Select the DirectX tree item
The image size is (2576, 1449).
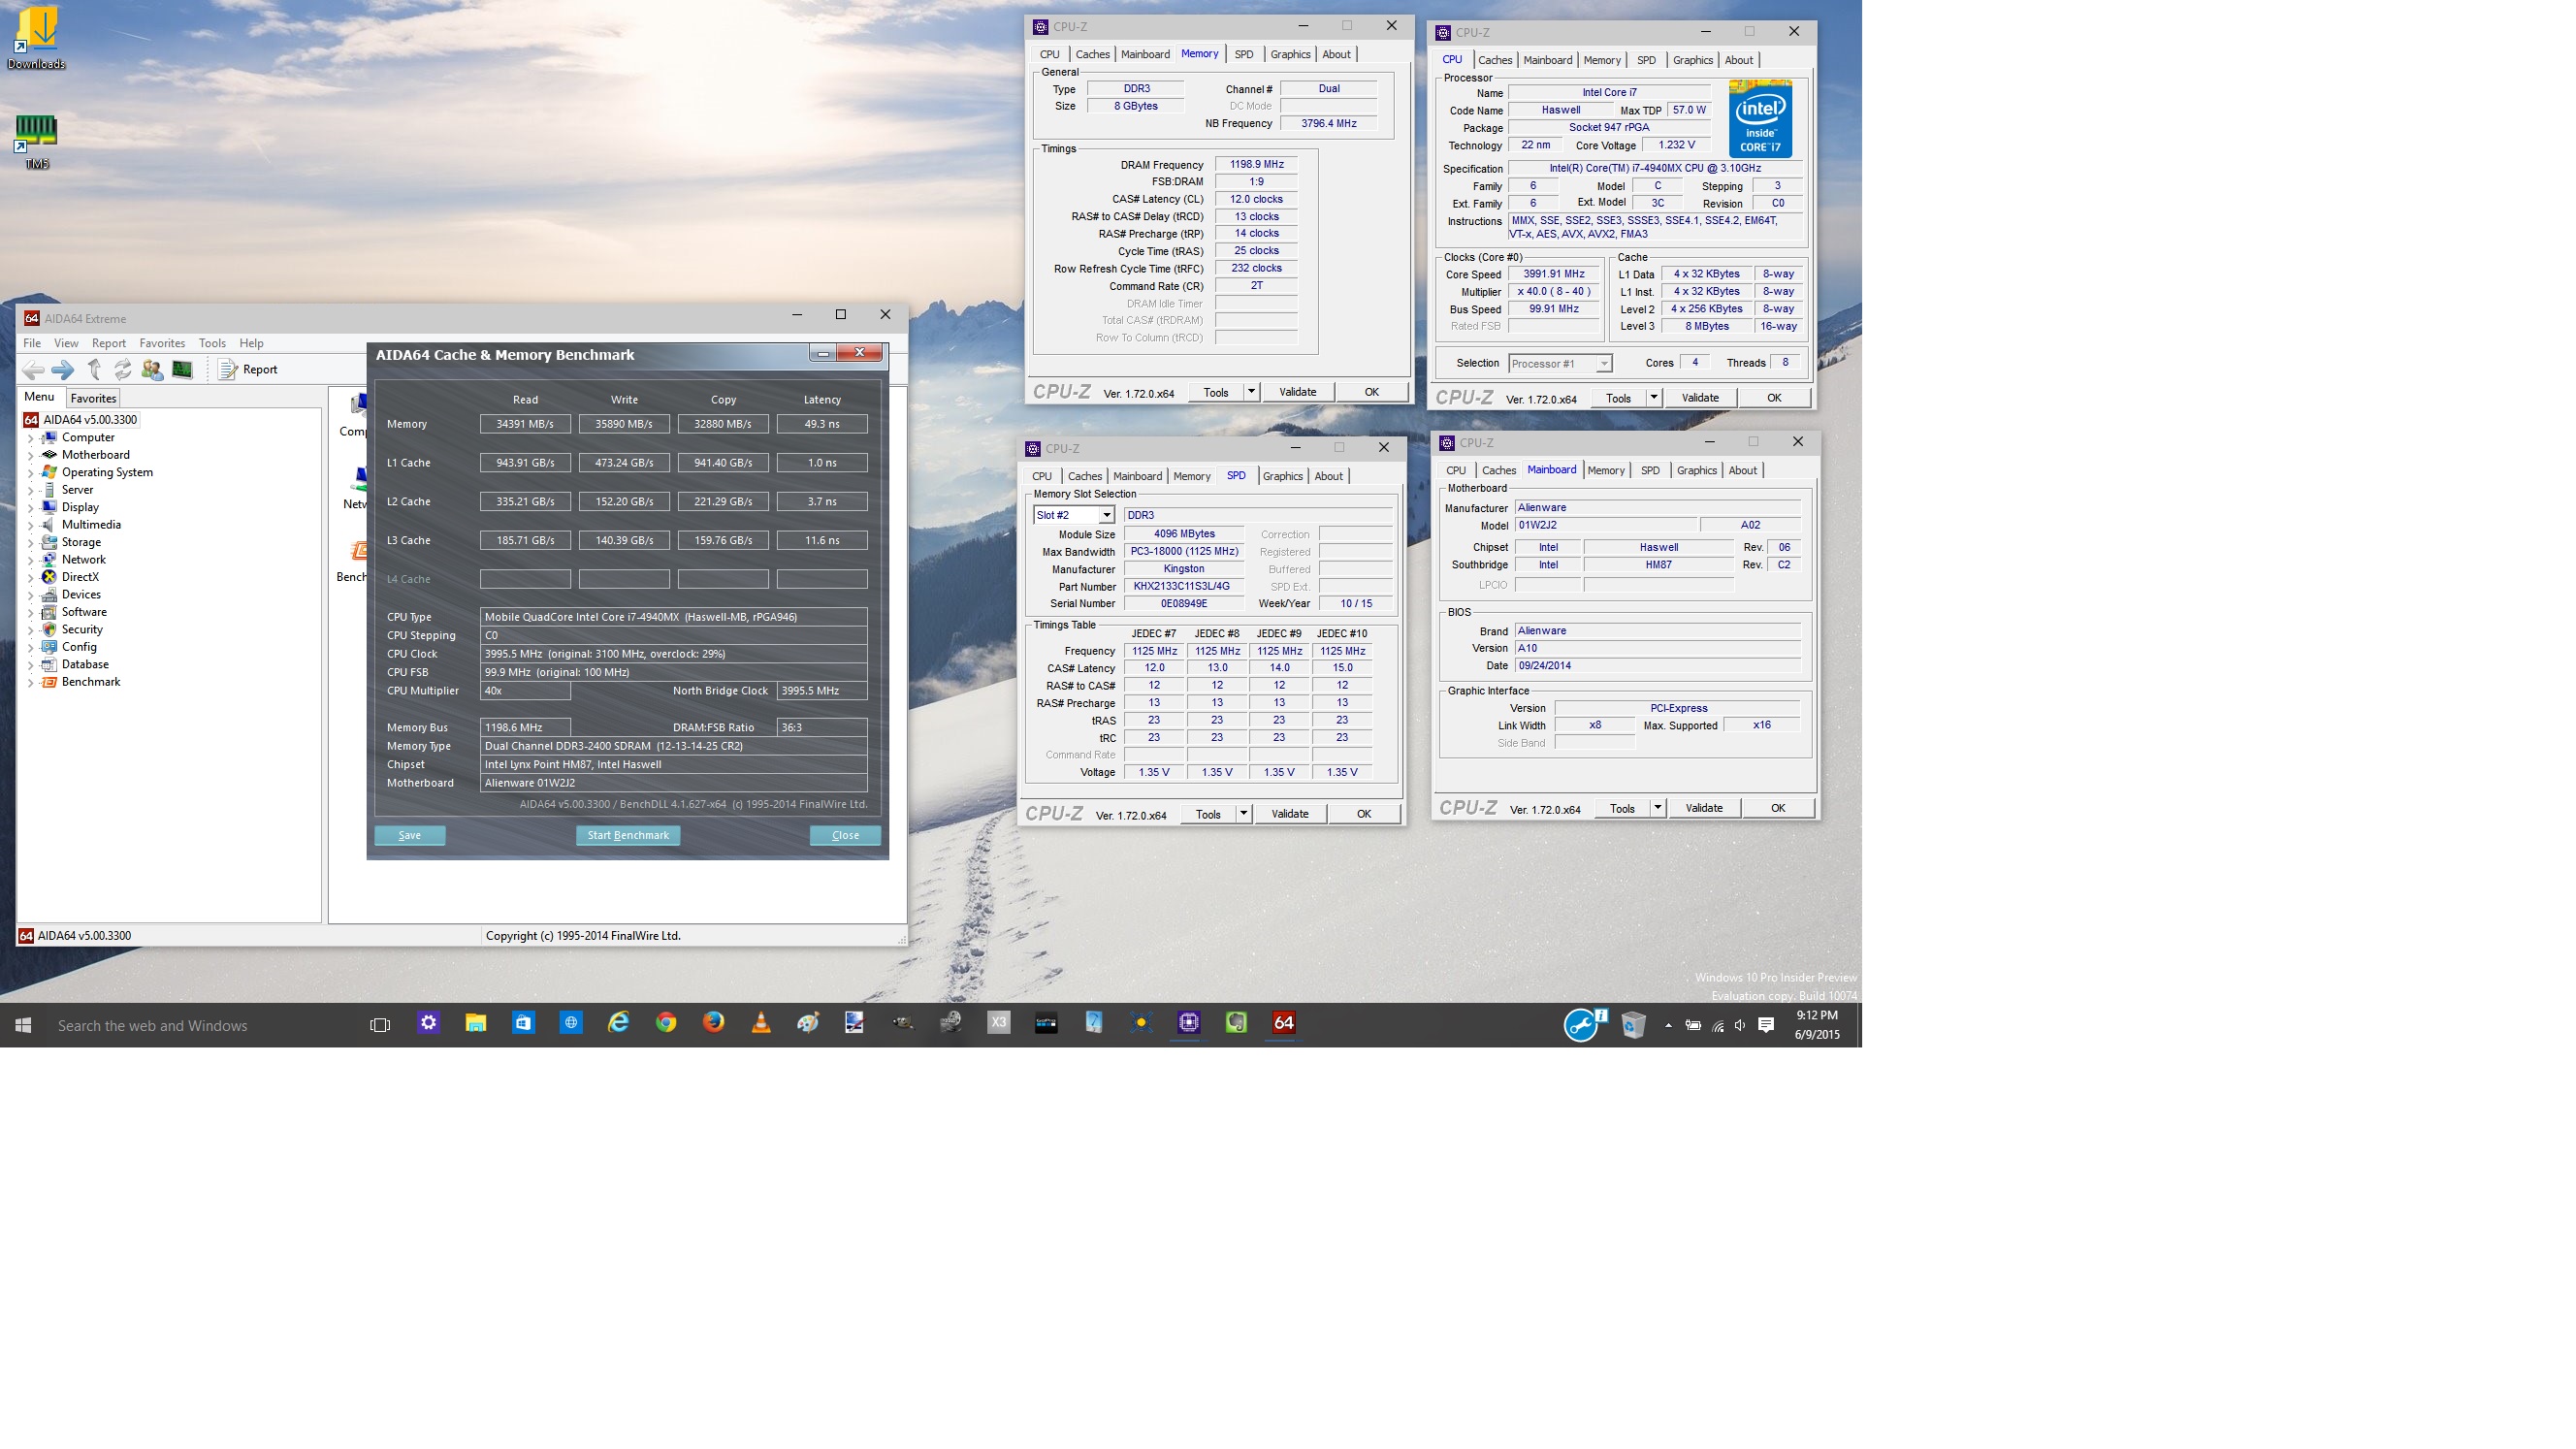(80, 577)
